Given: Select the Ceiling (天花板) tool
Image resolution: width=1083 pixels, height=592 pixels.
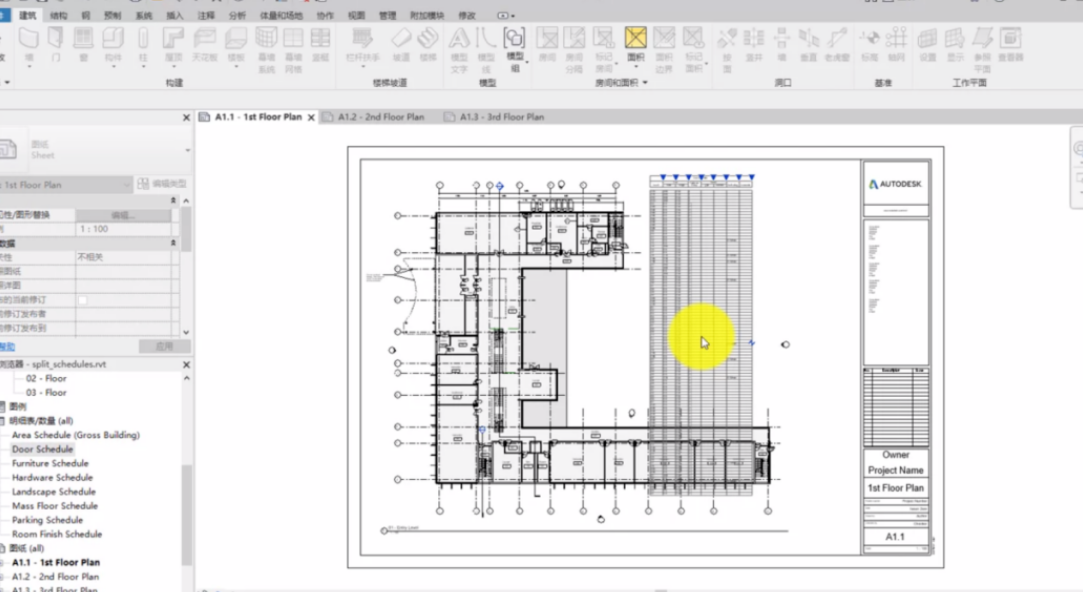Looking at the screenshot, I should tap(204, 45).
